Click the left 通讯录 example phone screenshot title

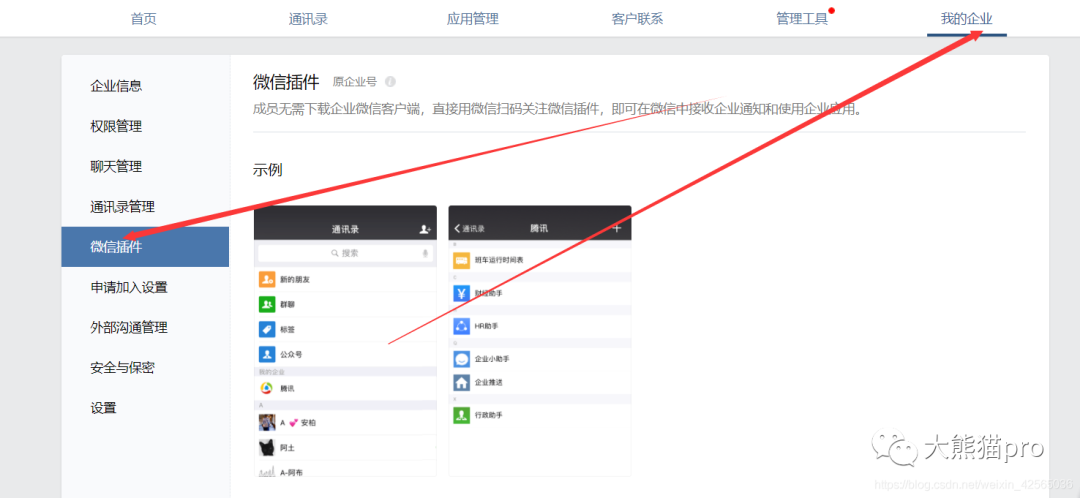coord(345,229)
